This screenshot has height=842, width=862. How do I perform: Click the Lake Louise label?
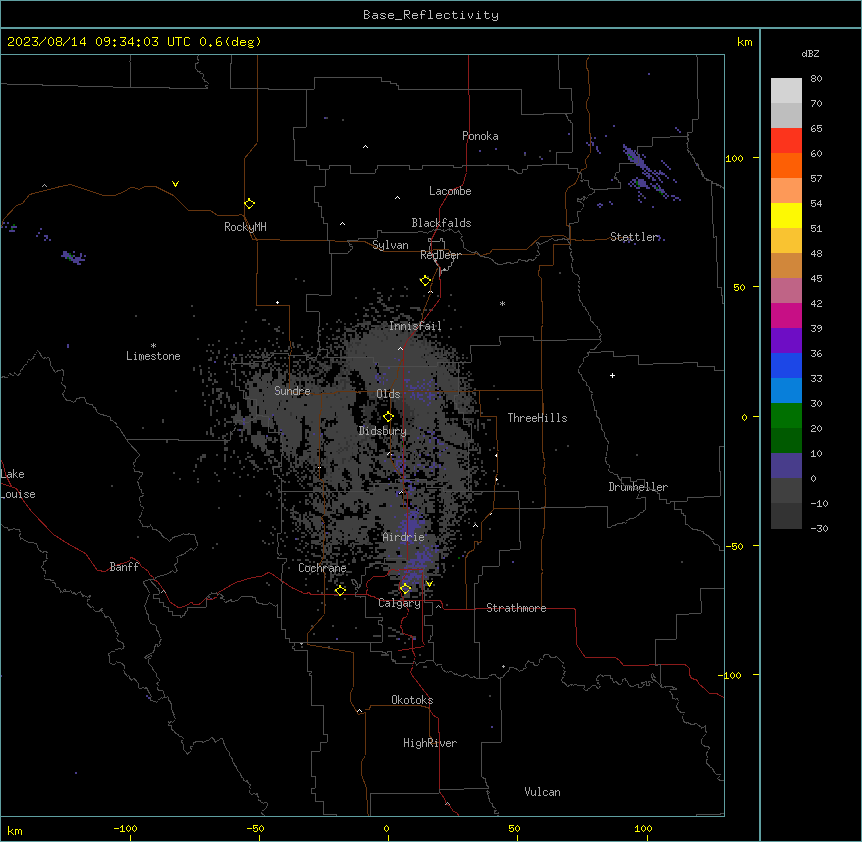point(18,484)
